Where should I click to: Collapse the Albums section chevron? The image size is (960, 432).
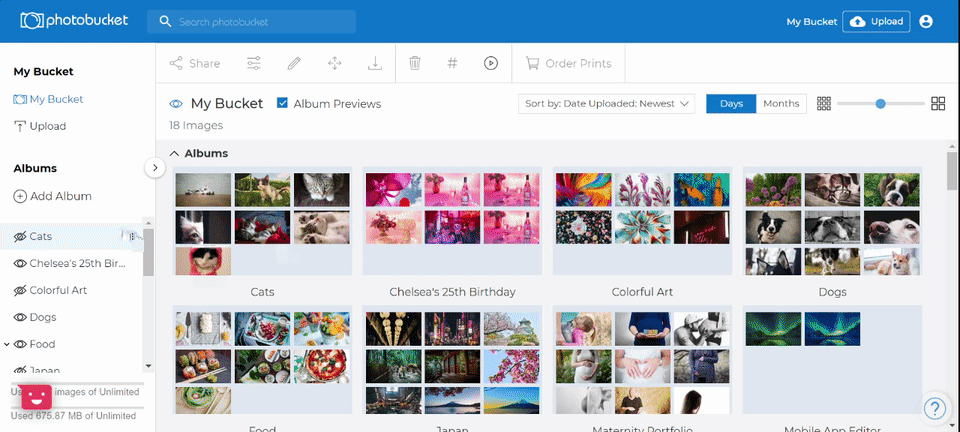pos(174,154)
